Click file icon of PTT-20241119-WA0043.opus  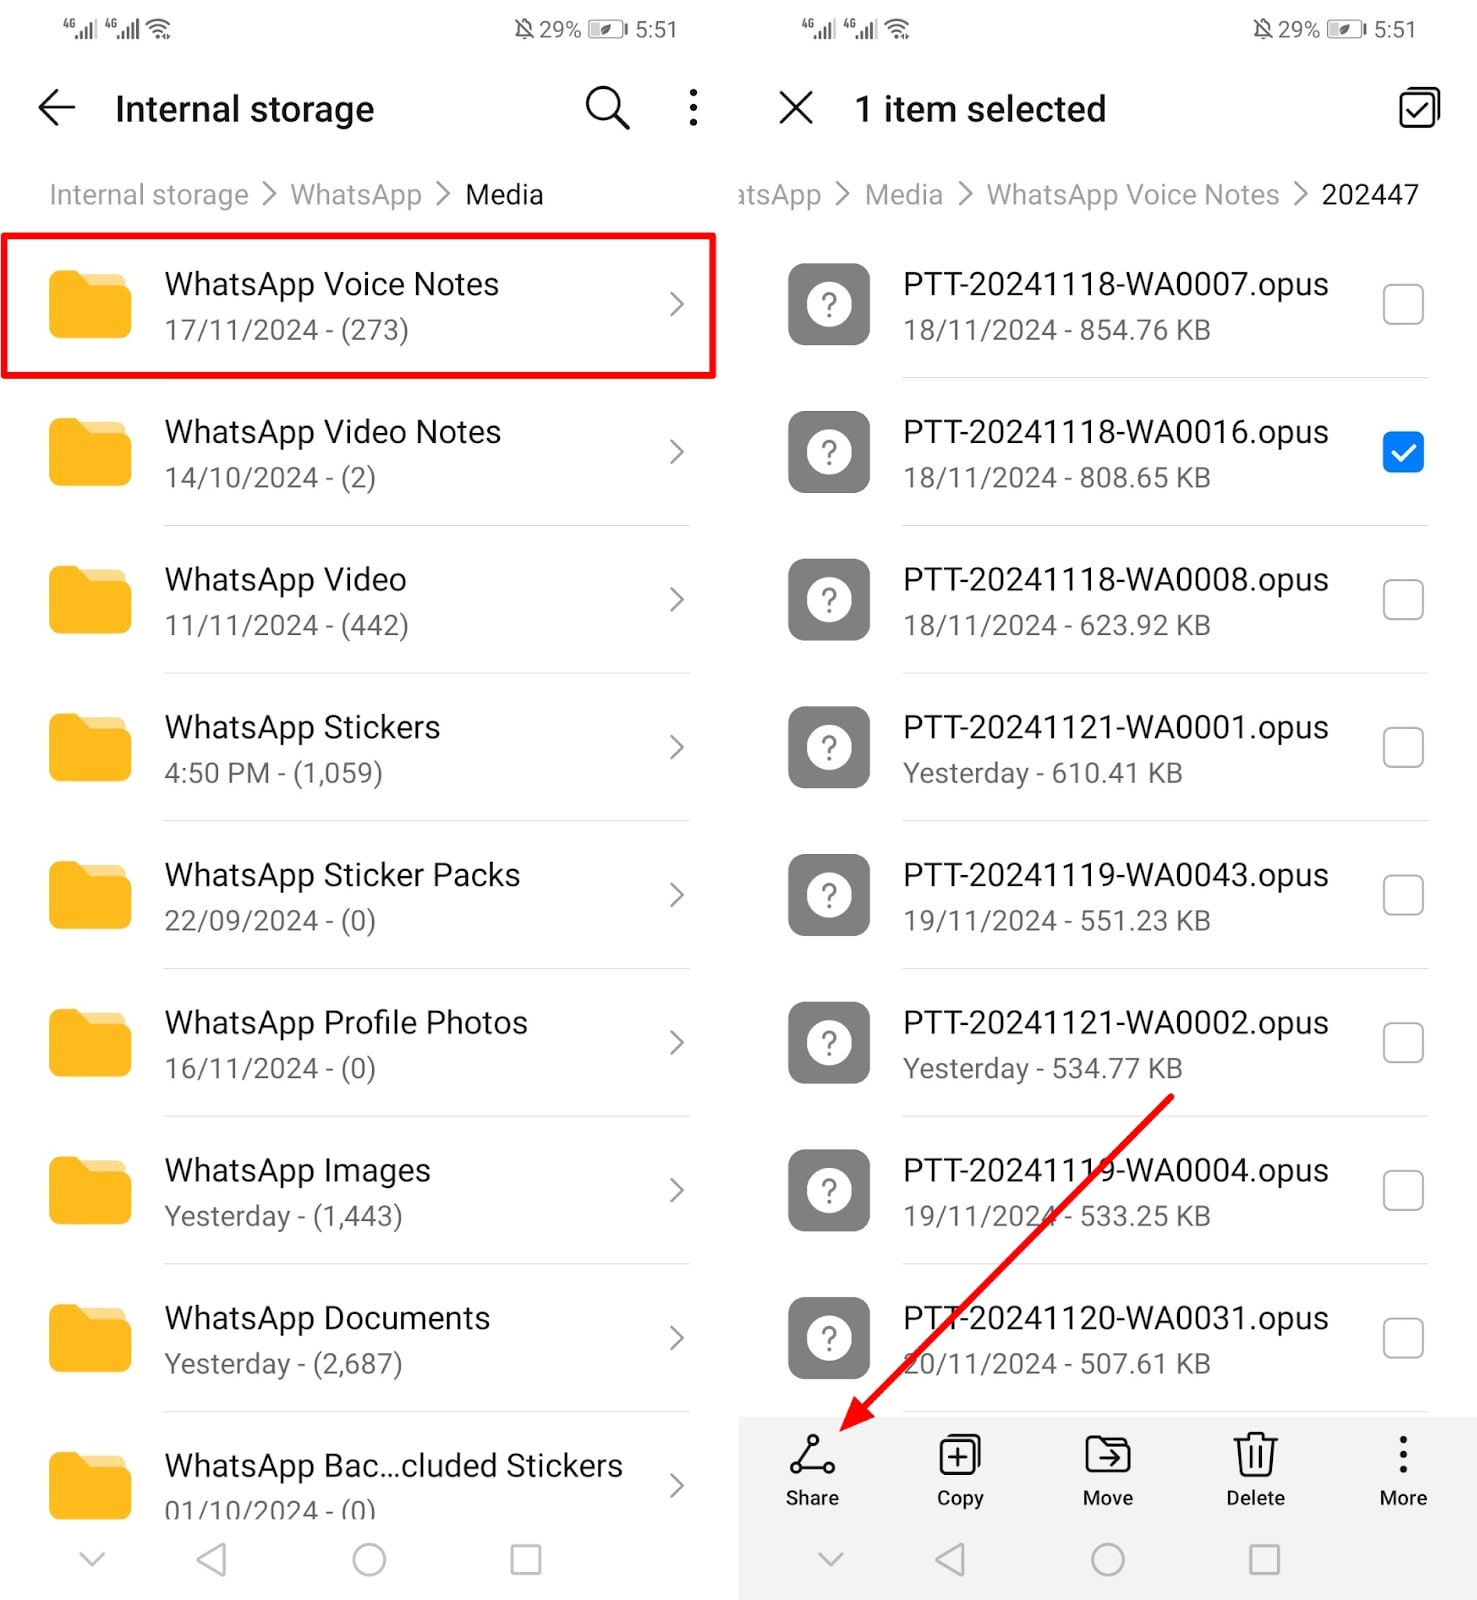[x=829, y=895]
